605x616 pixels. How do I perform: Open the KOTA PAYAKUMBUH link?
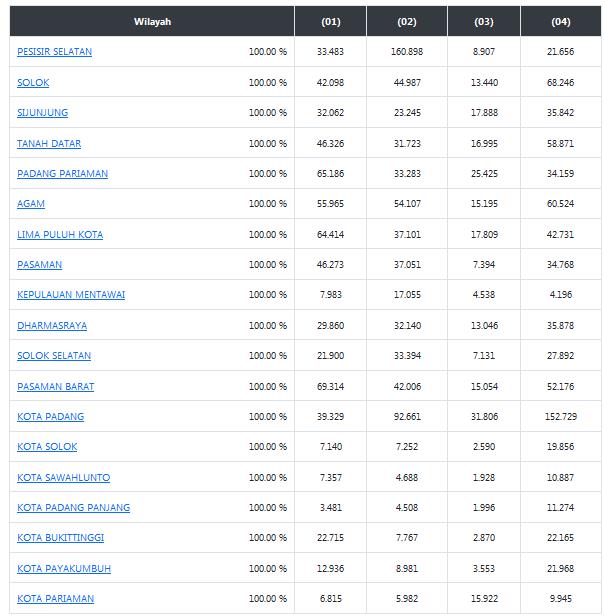[64, 568]
